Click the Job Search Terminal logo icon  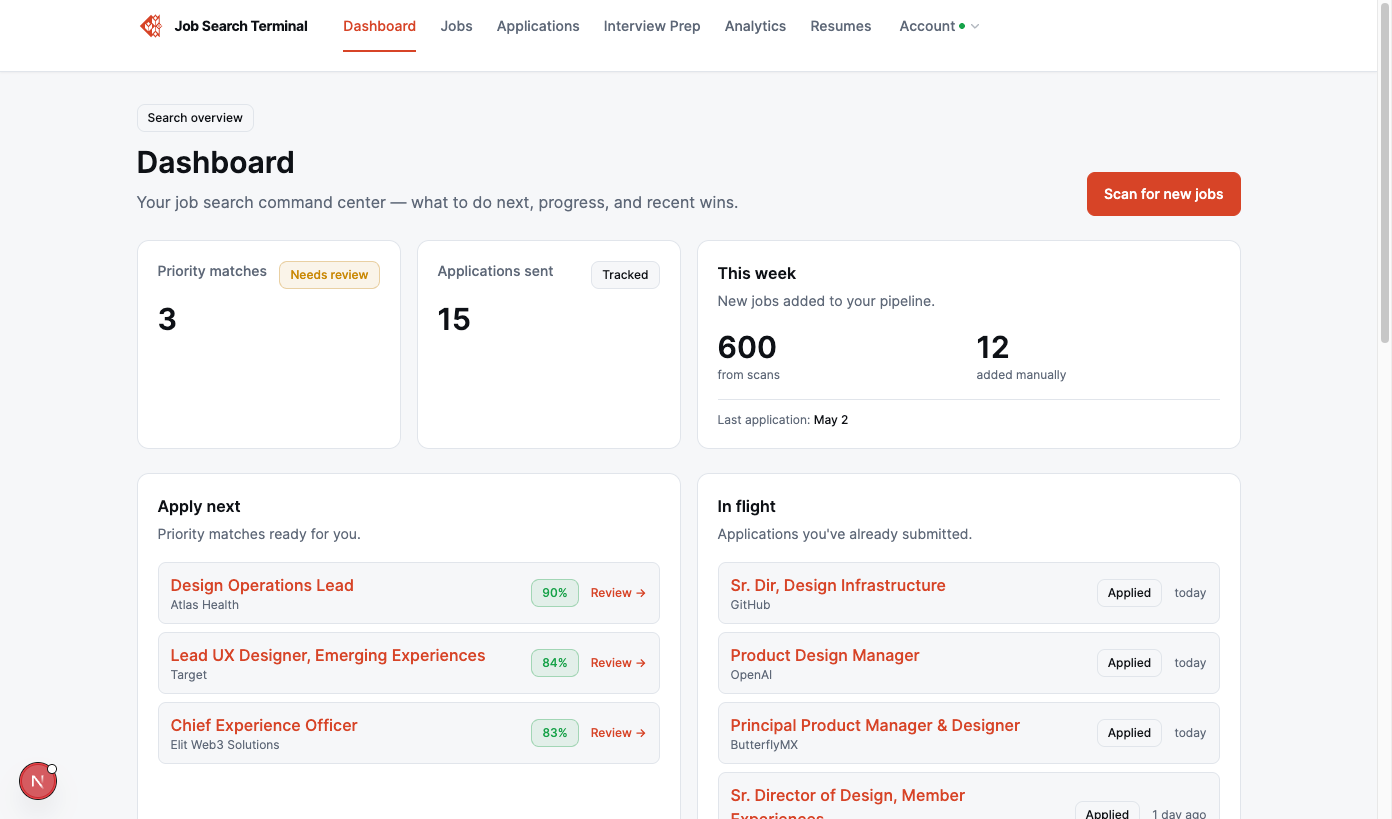[x=151, y=26]
